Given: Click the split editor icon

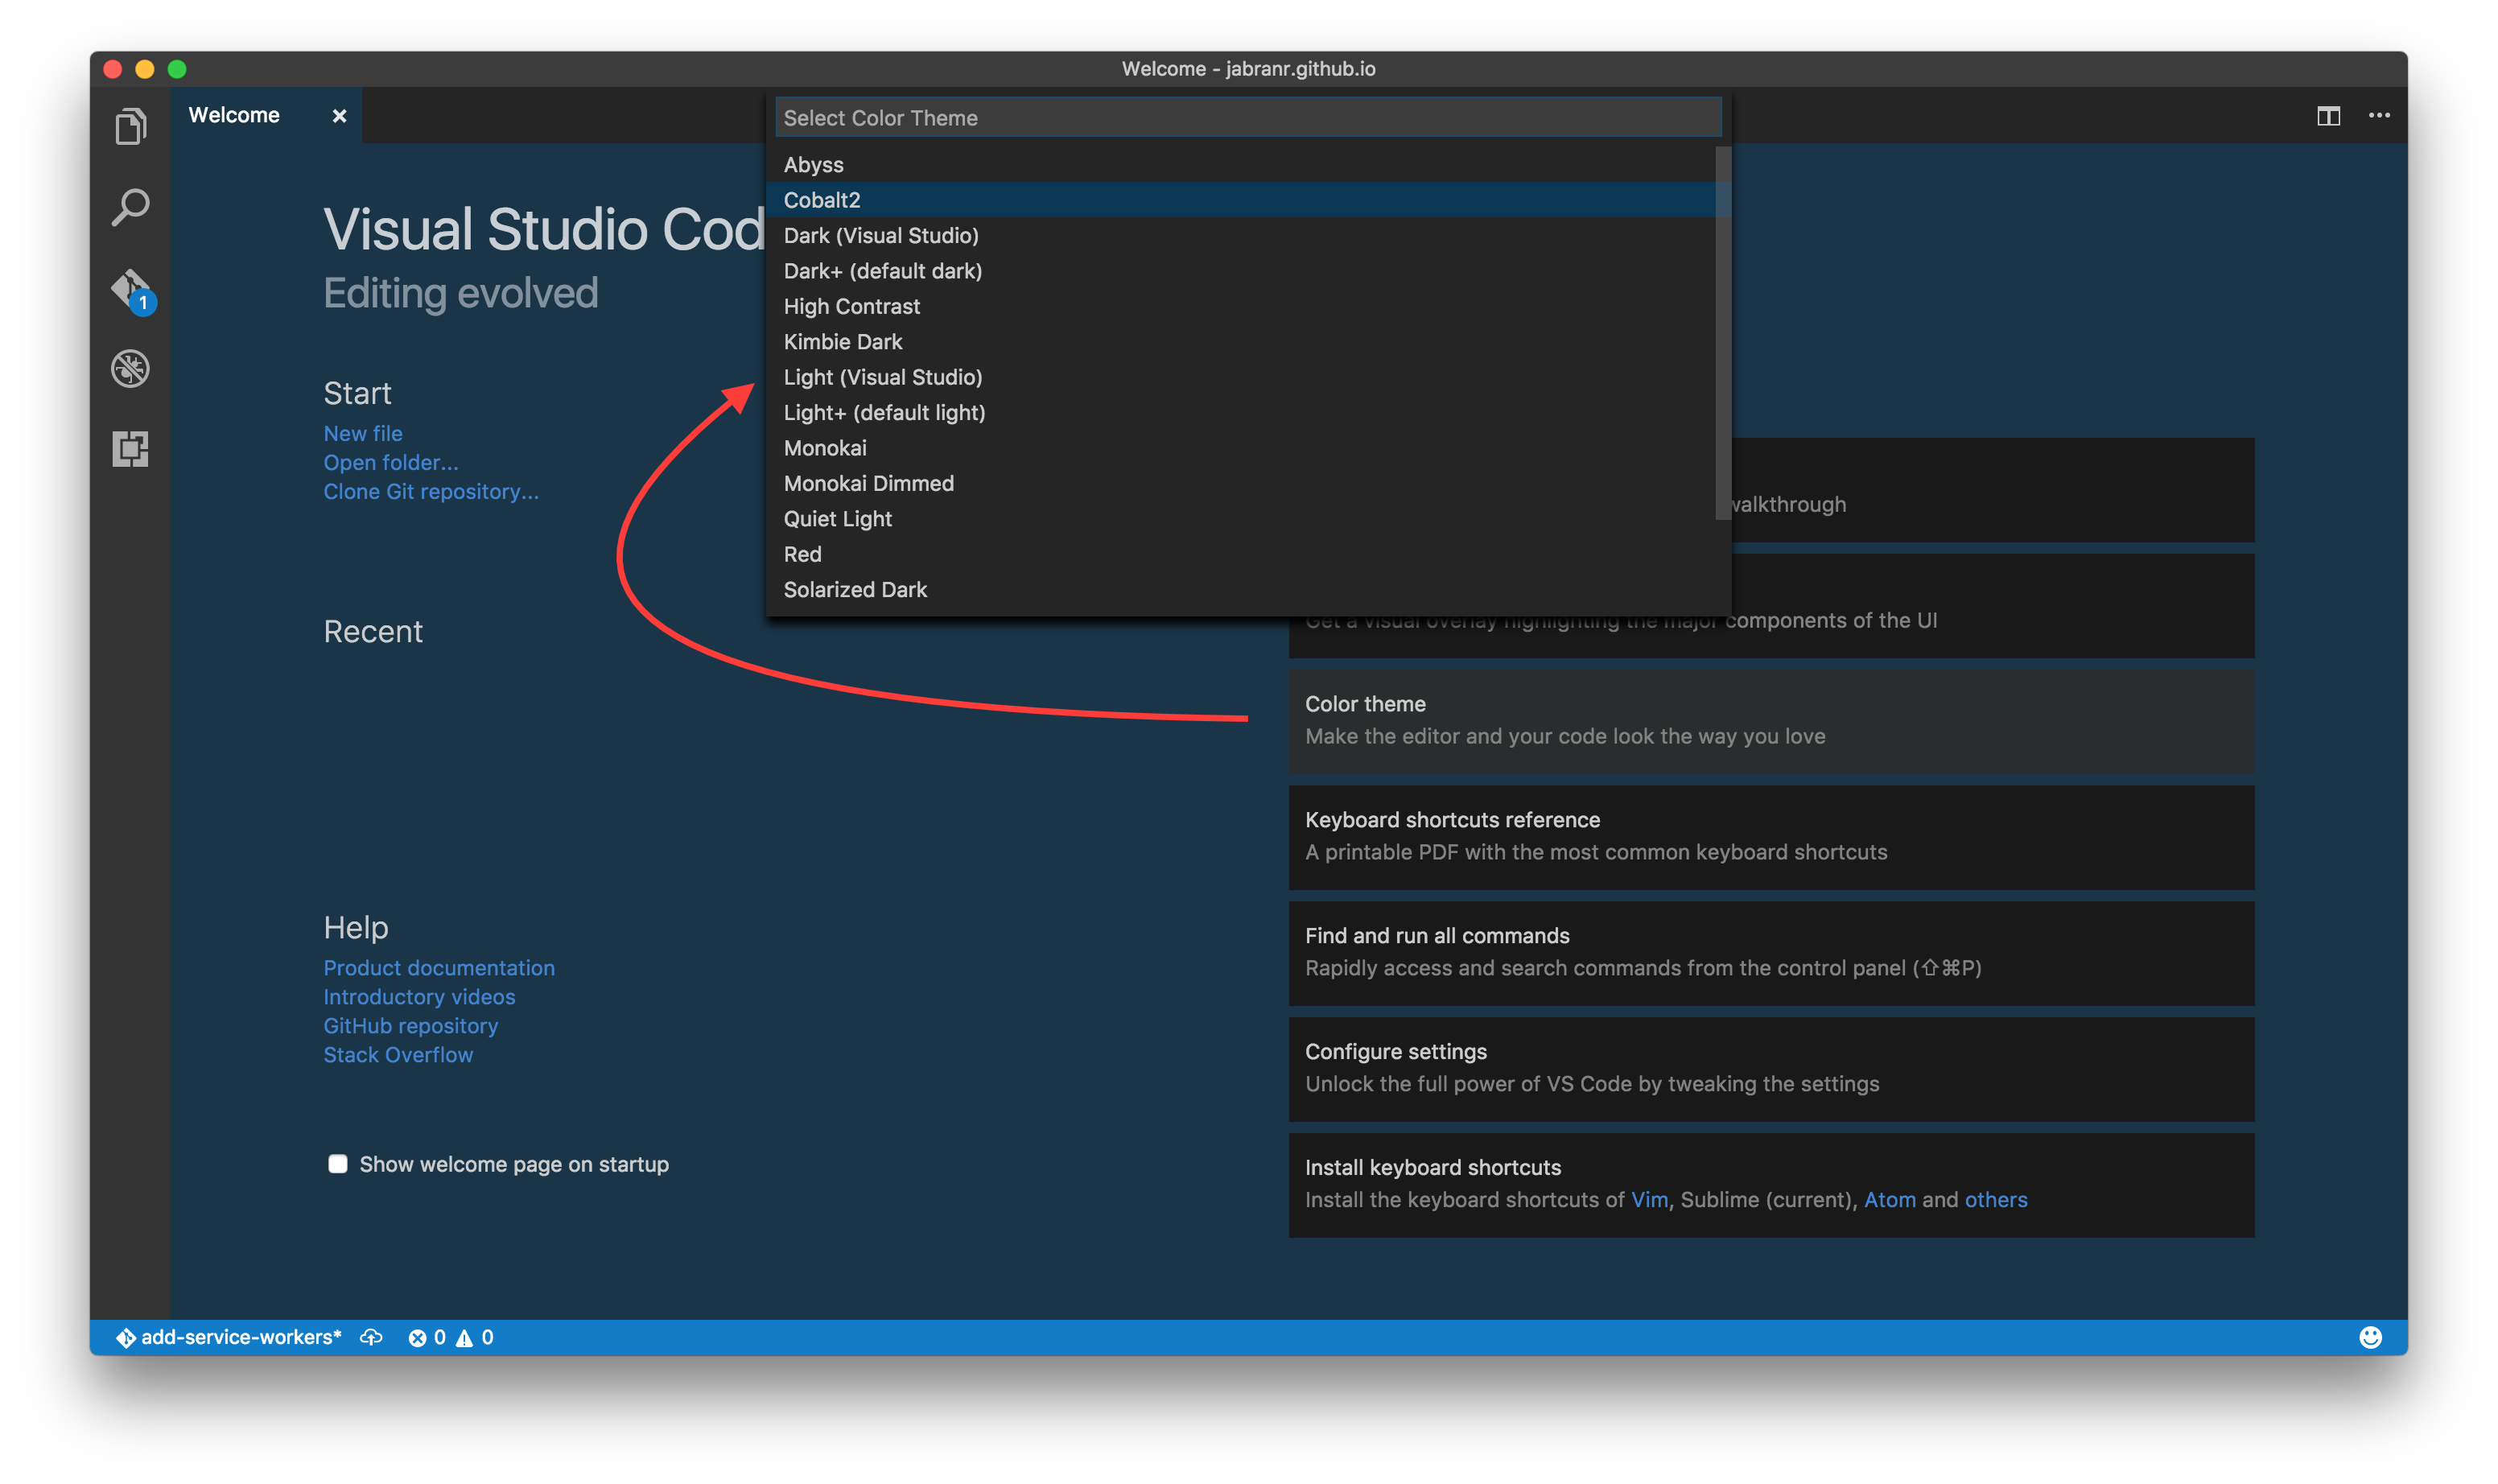Looking at the screenshot, I should tap(2328, 116).
